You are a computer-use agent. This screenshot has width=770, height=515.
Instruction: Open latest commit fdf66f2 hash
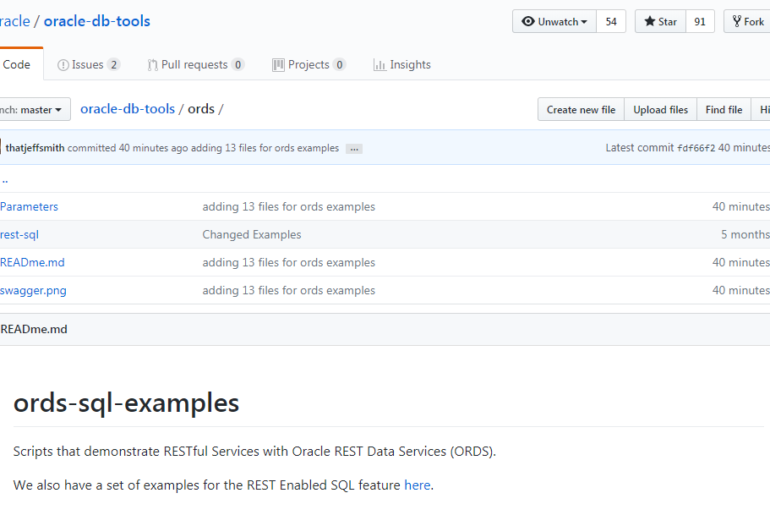coord(696,148)
